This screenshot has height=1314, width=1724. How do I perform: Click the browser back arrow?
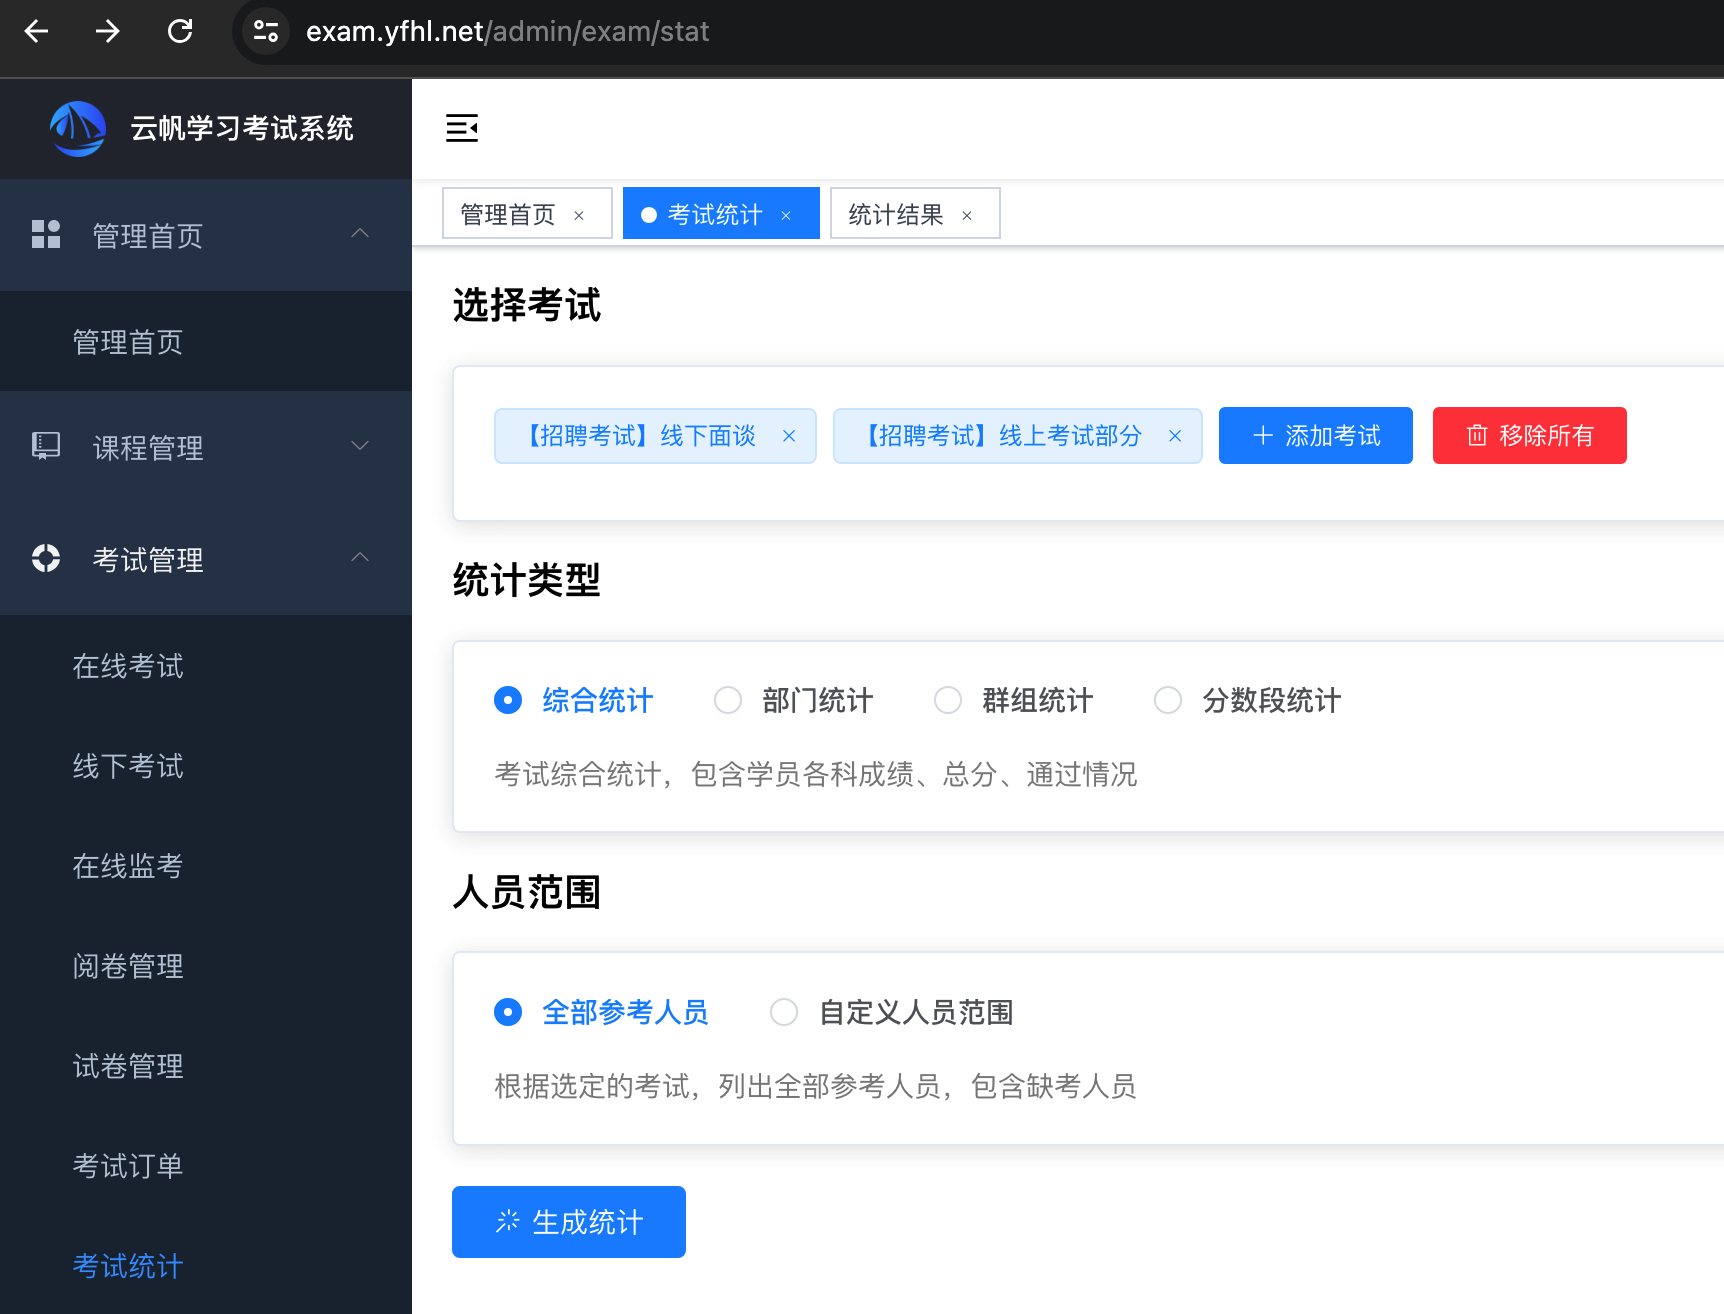pyautogui.click(x=37, y=31)
